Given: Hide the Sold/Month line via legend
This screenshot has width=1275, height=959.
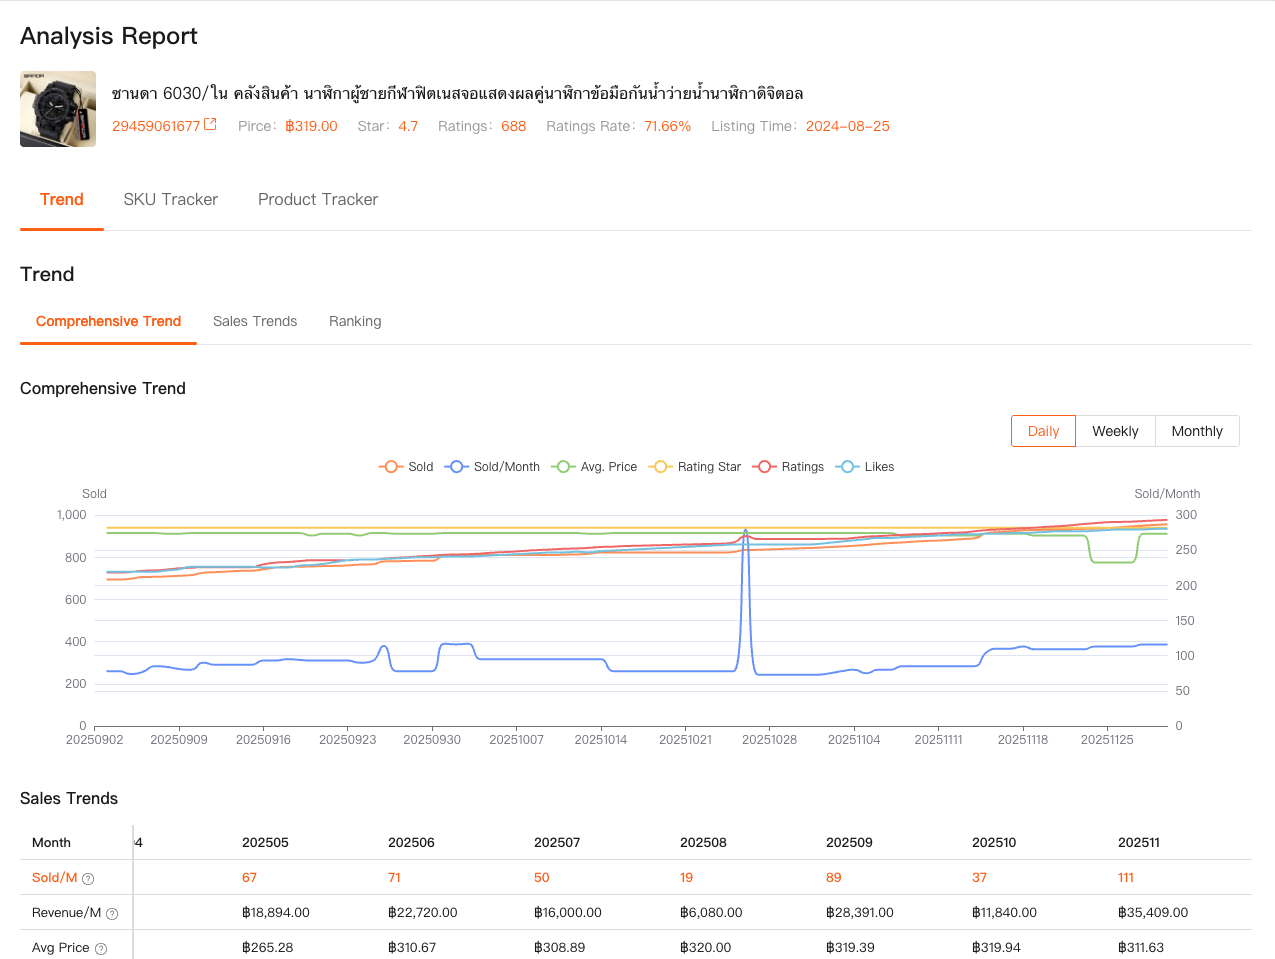Looking at the screenshot, I should point(493,467).
